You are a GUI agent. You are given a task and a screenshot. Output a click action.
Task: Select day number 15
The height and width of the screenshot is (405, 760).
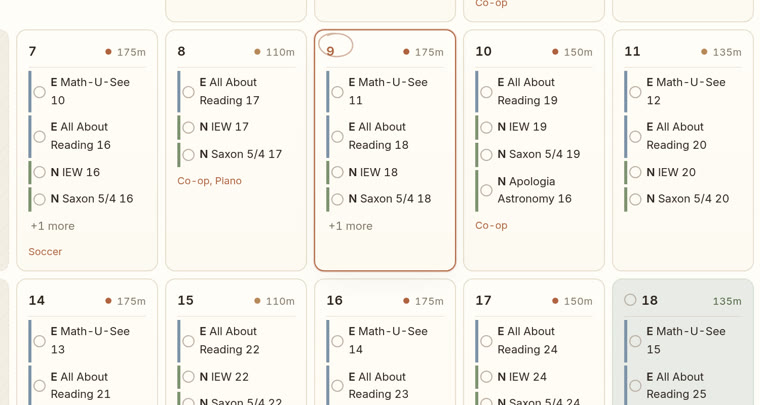click(x=185, y=300)
